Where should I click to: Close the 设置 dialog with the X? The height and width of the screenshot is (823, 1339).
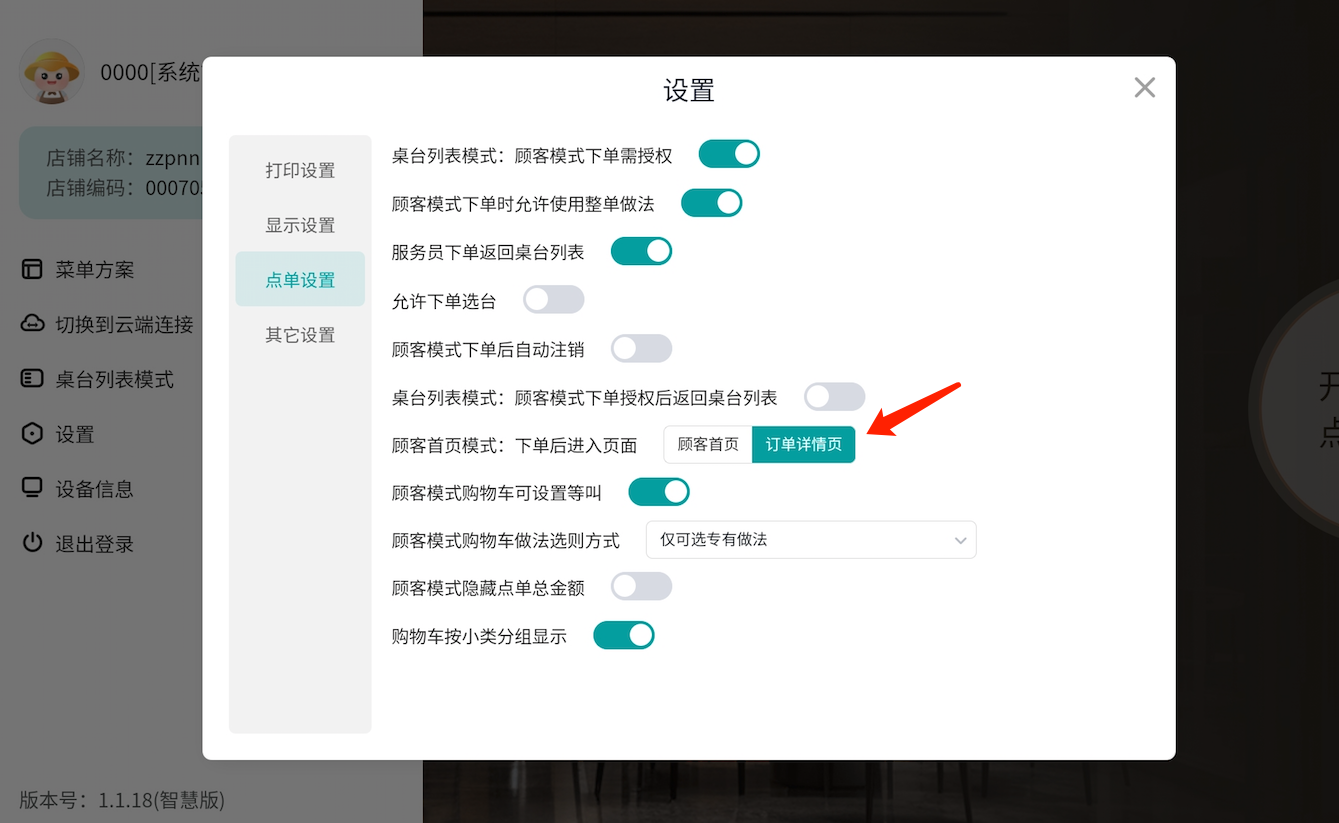[x=1144, y=87]
